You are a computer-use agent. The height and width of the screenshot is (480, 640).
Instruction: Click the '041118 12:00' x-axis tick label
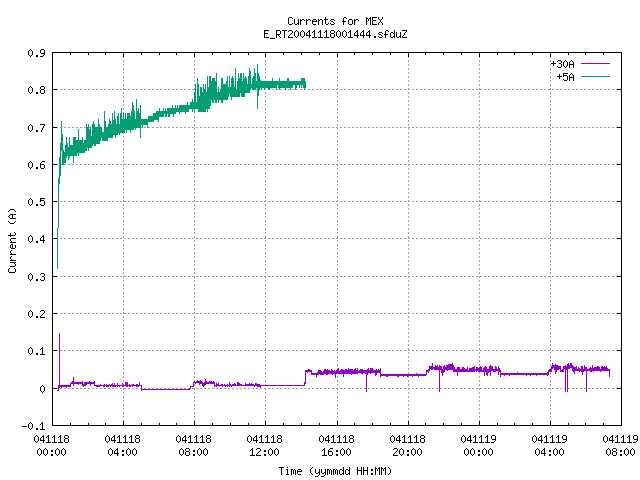coord(264,446)
